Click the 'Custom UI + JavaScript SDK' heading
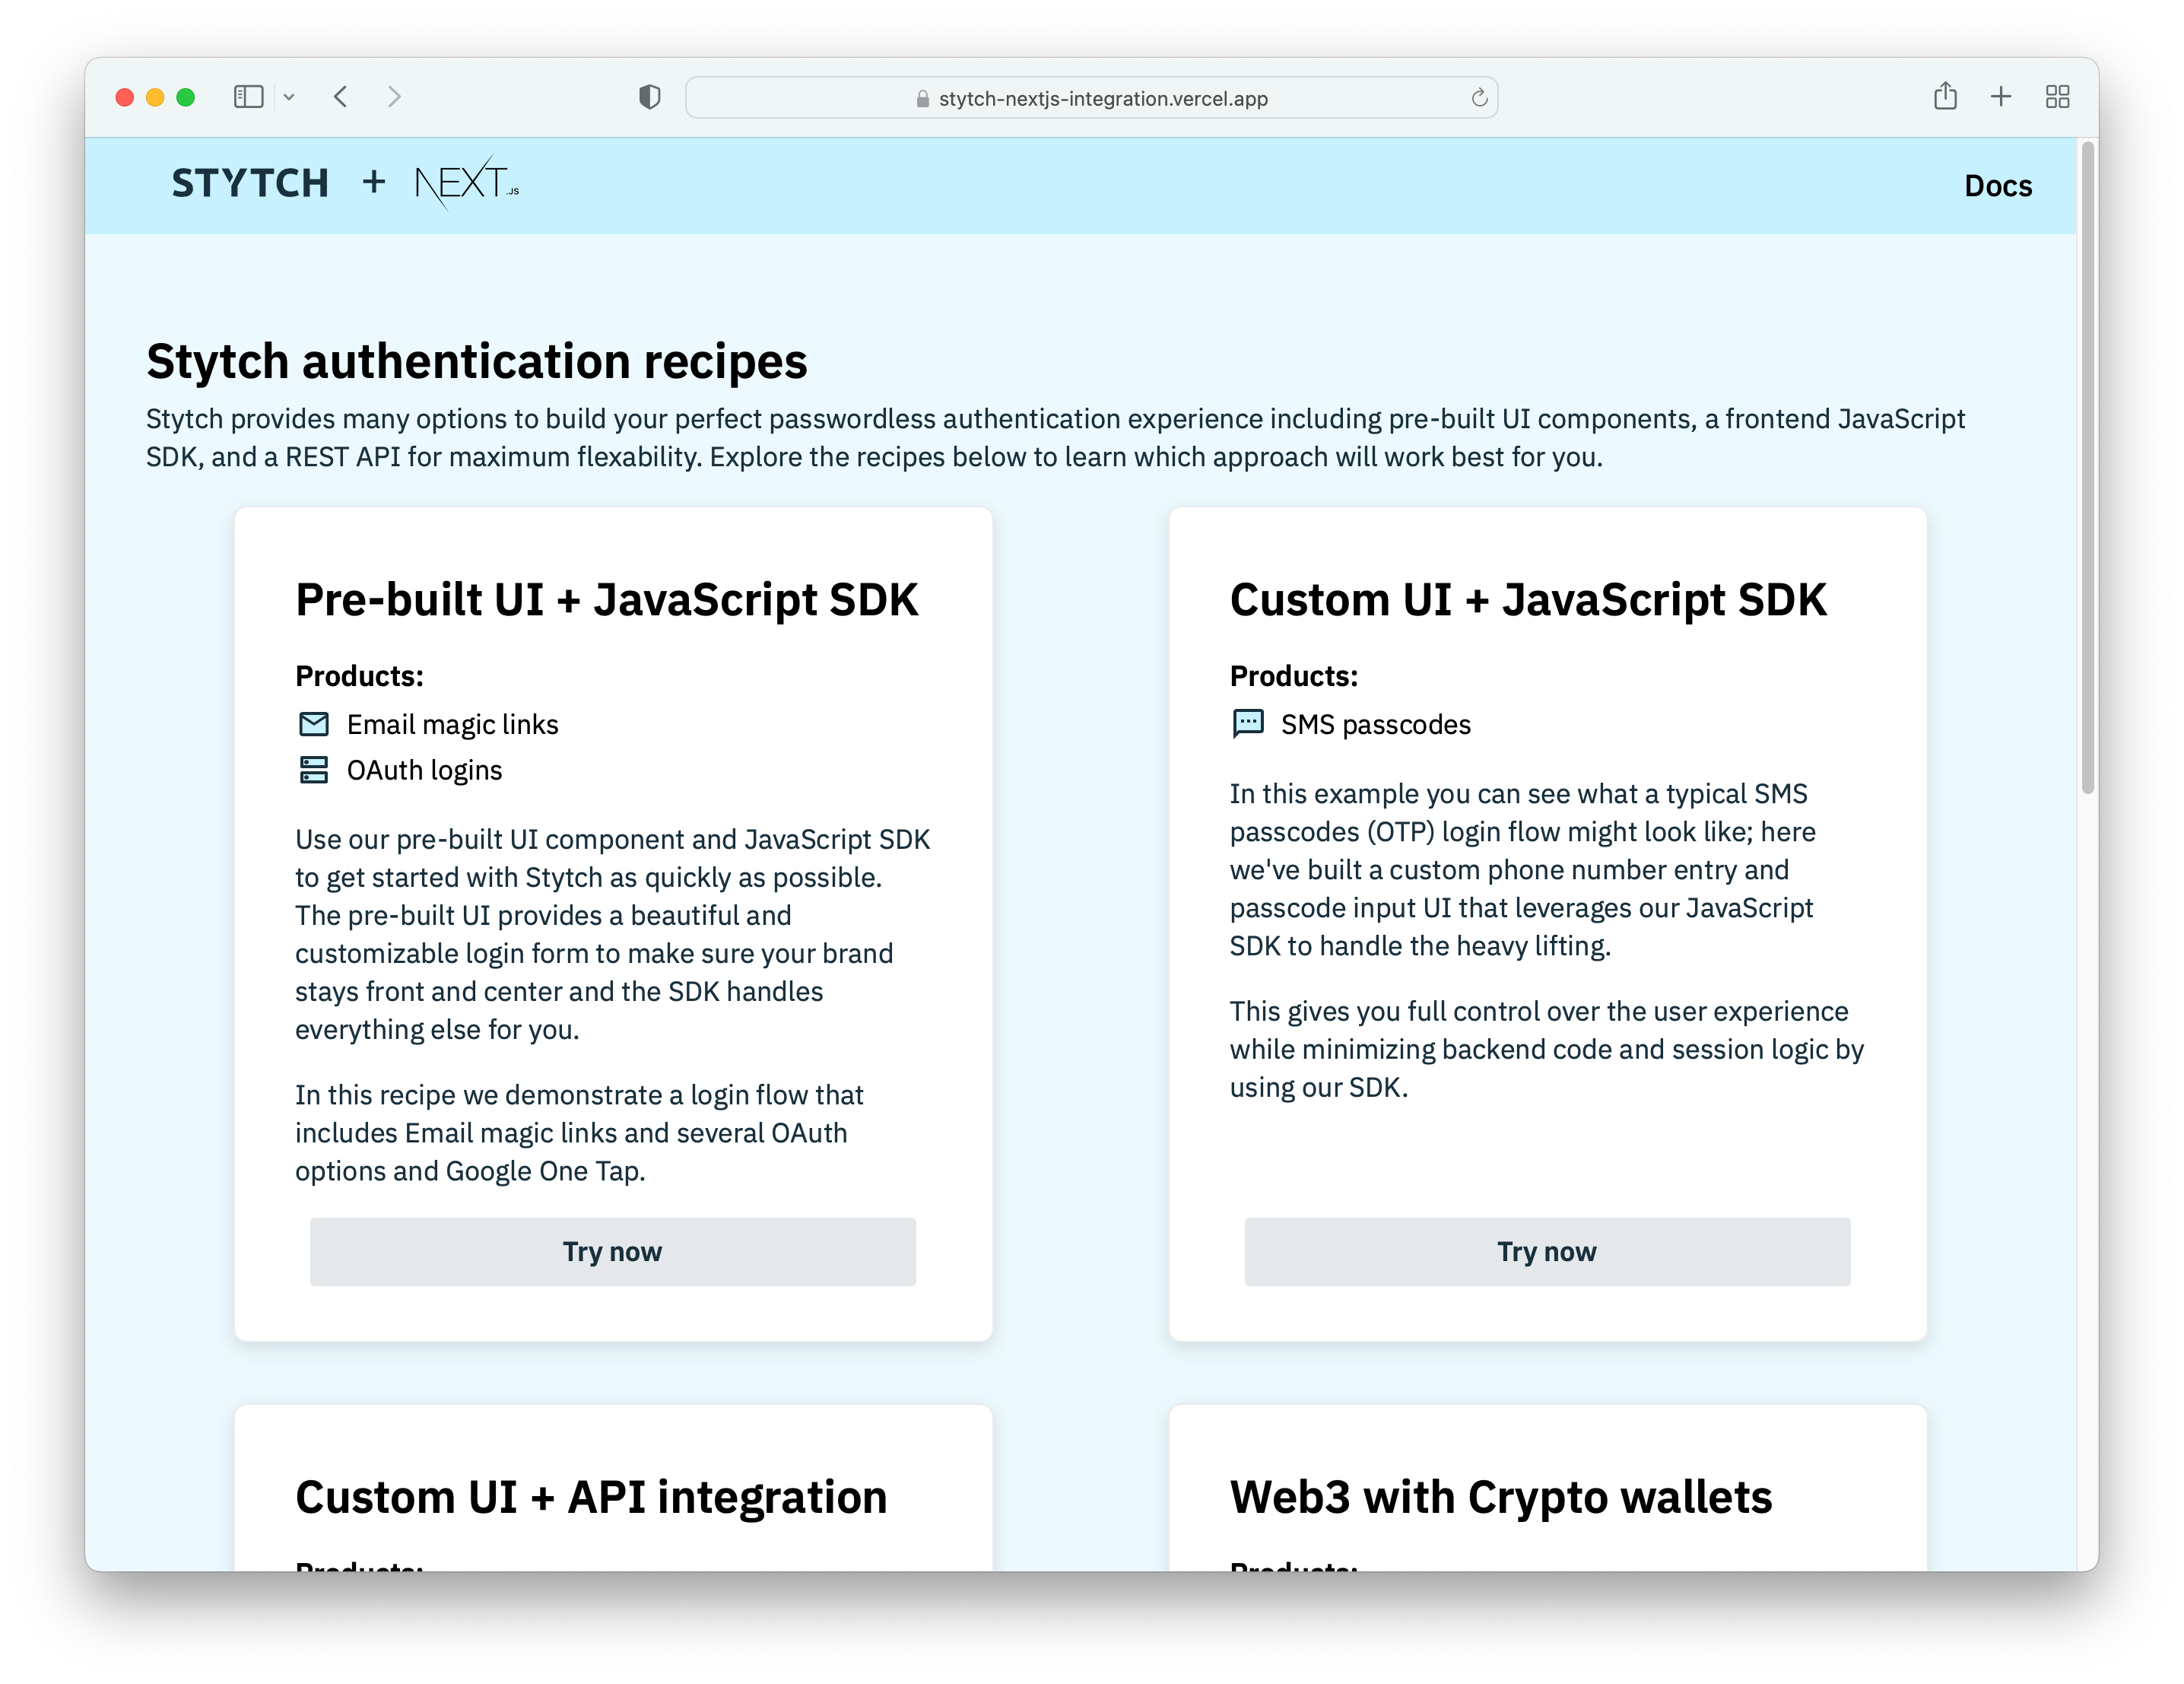 1528,600
